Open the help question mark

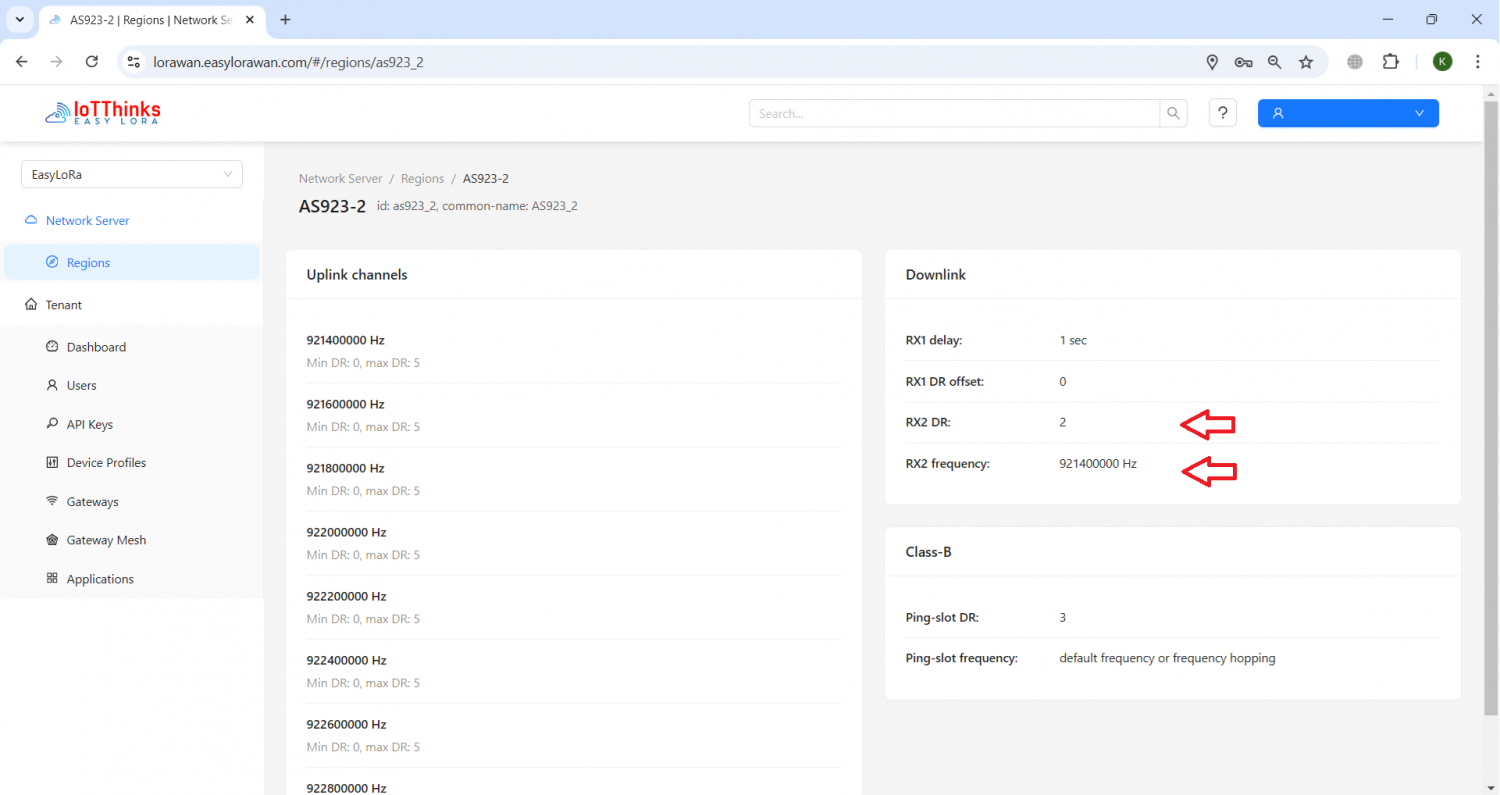pos(1222,113)
